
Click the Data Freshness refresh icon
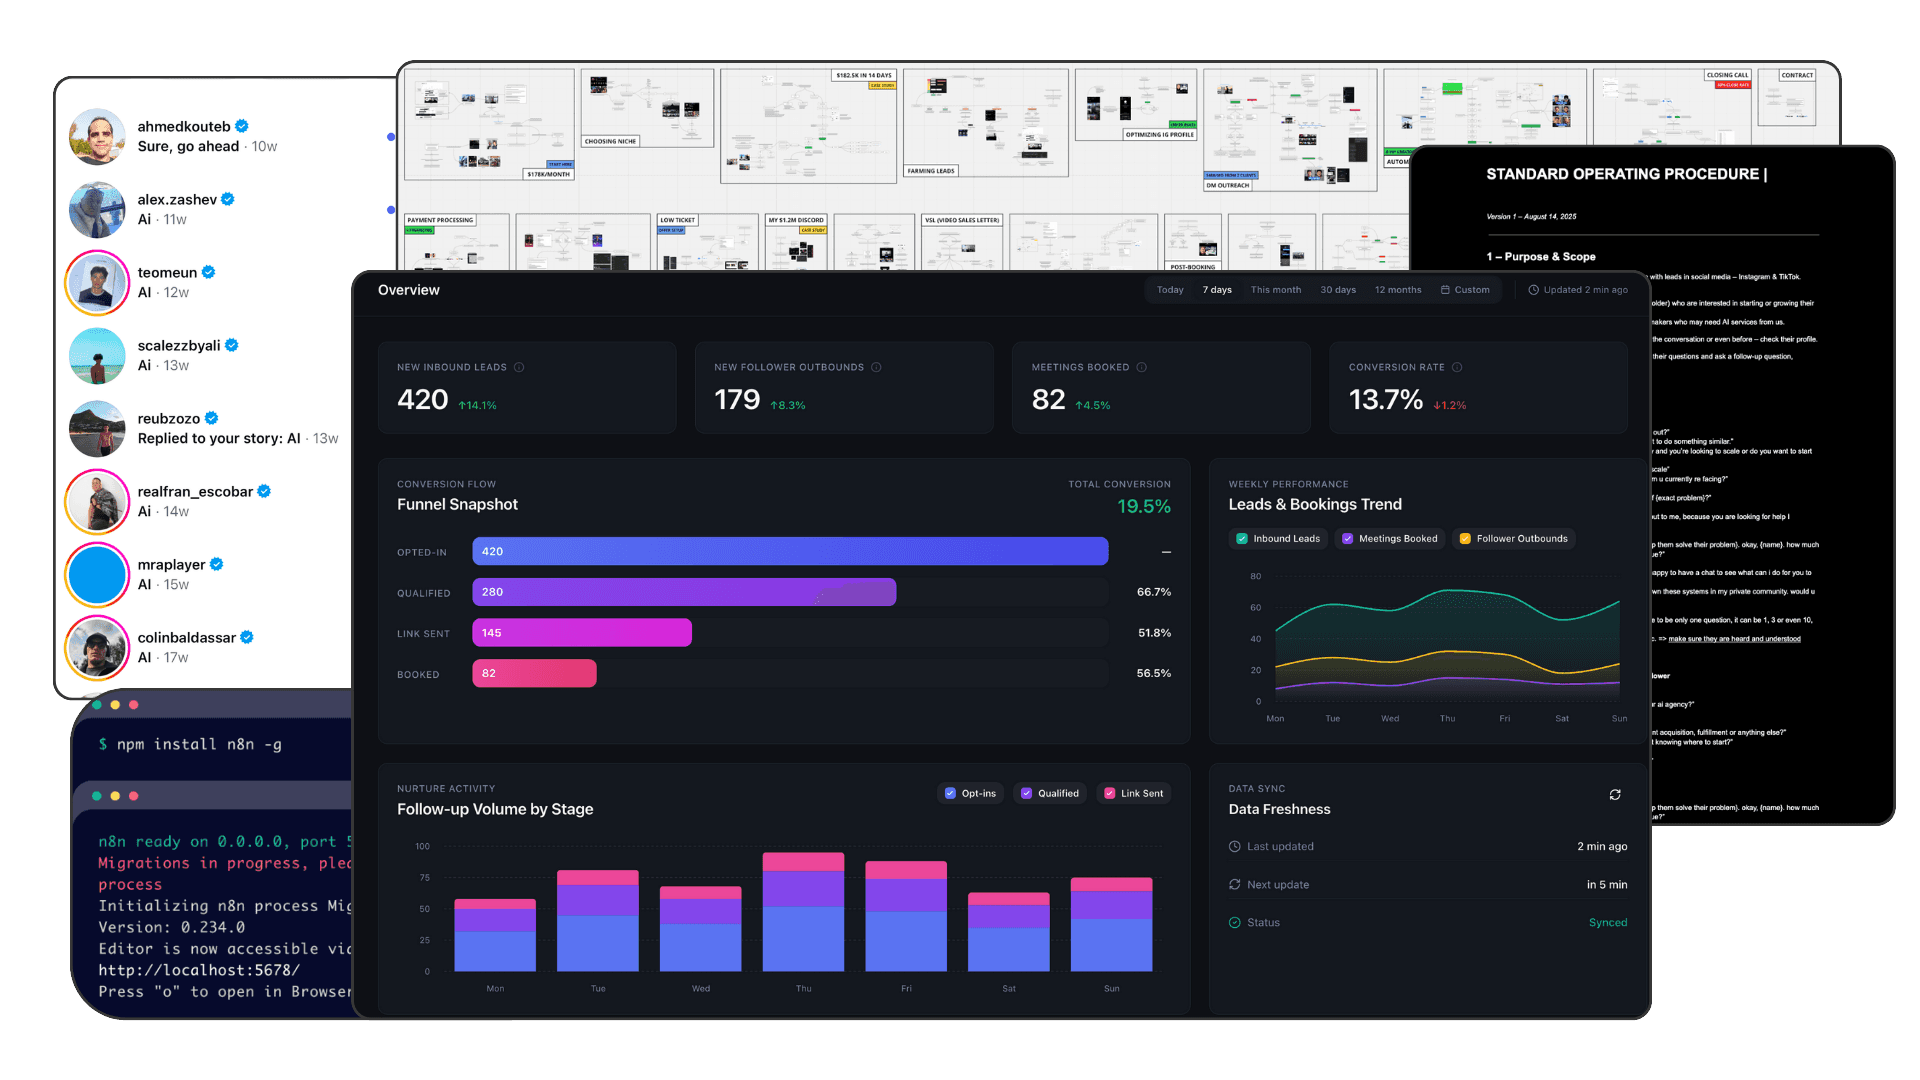pyautogui.click(x=1614, y=795)
